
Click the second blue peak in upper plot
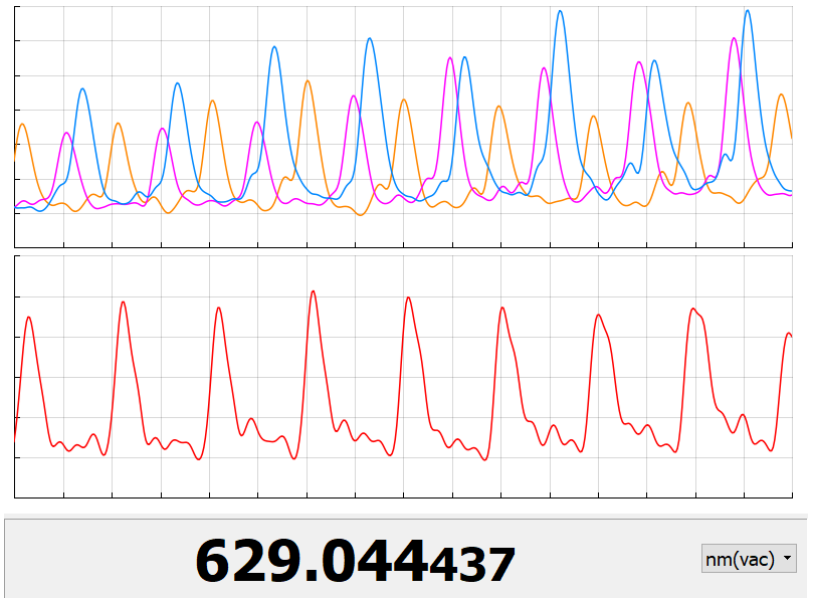[178, 84]
